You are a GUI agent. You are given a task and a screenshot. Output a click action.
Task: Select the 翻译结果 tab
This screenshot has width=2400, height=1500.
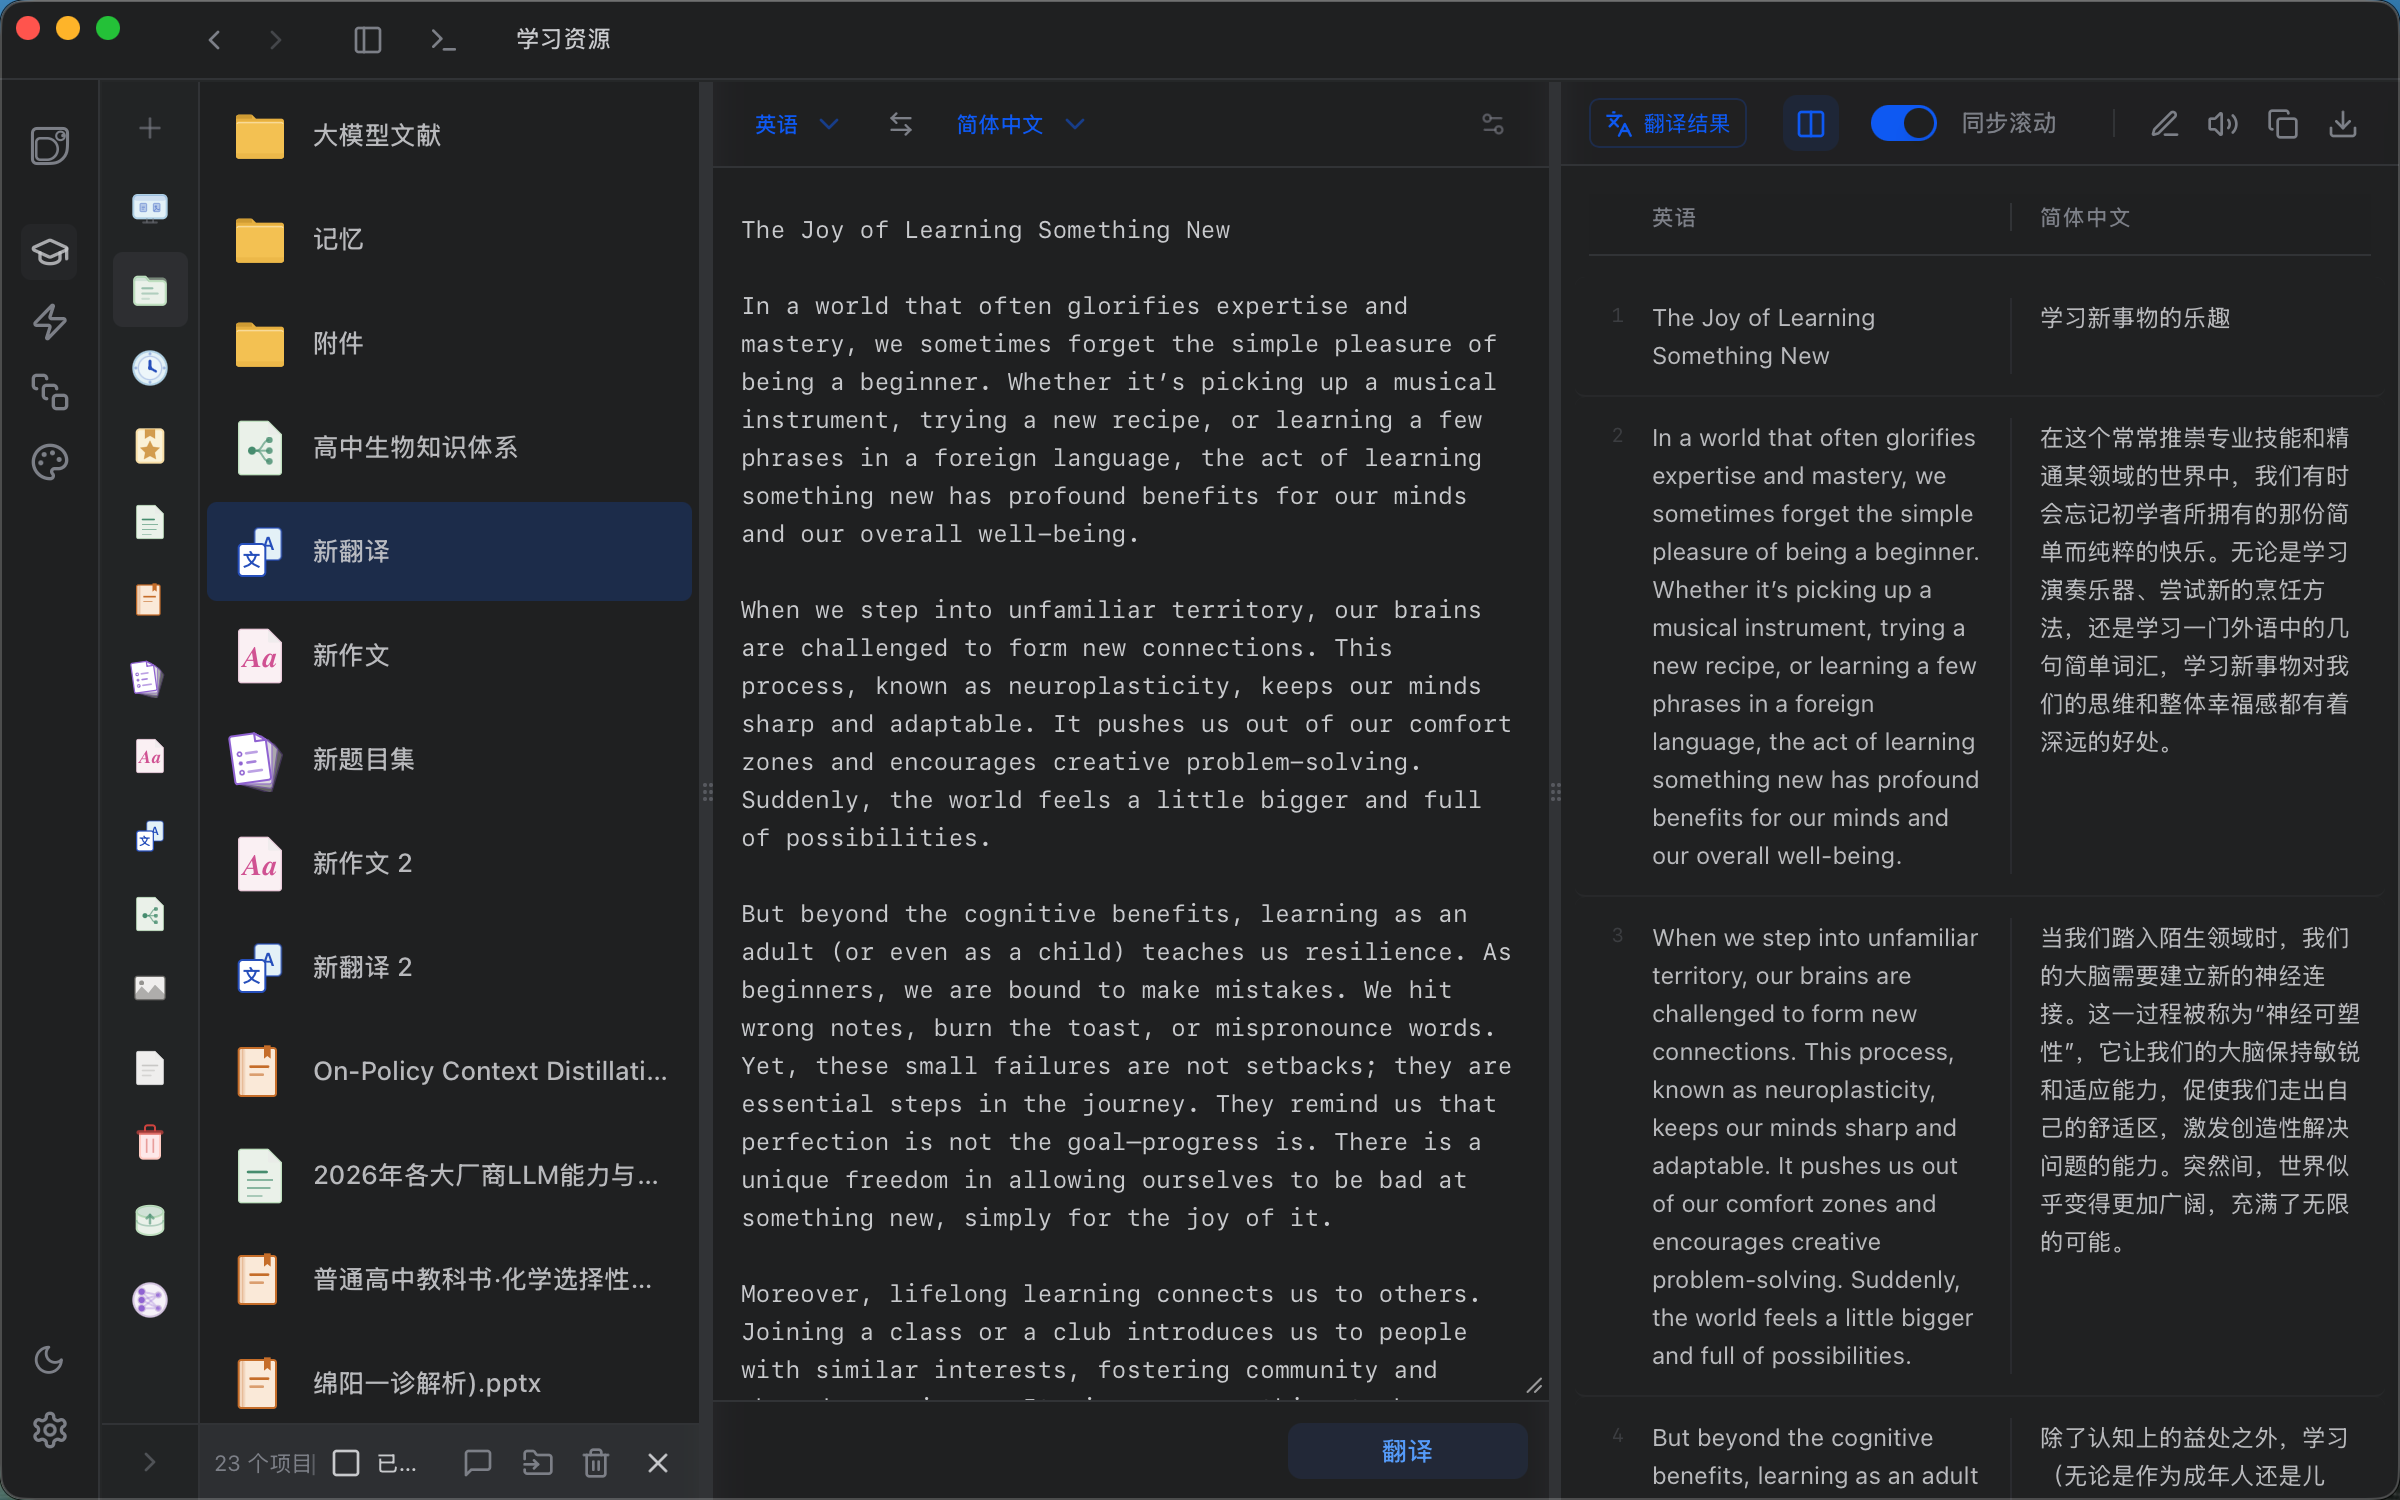pos(1667,124)
